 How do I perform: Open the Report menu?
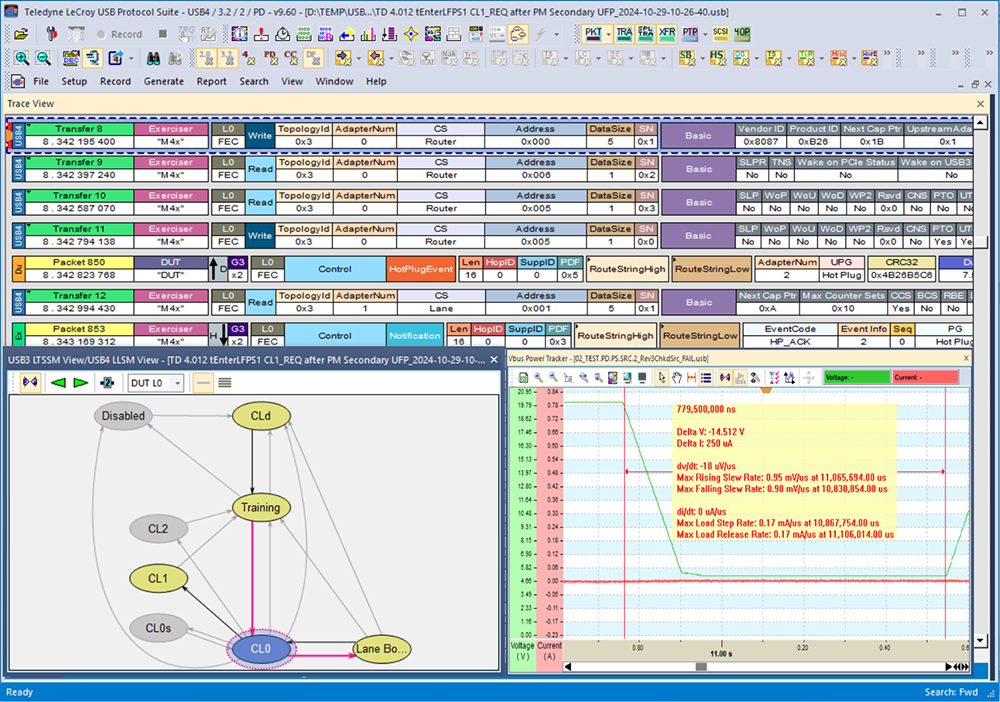(x=211, y=81)
